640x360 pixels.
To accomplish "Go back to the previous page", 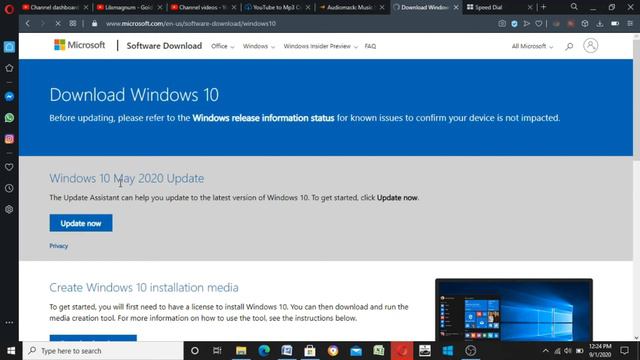I will pyautogui.click(x=28, y=24).
